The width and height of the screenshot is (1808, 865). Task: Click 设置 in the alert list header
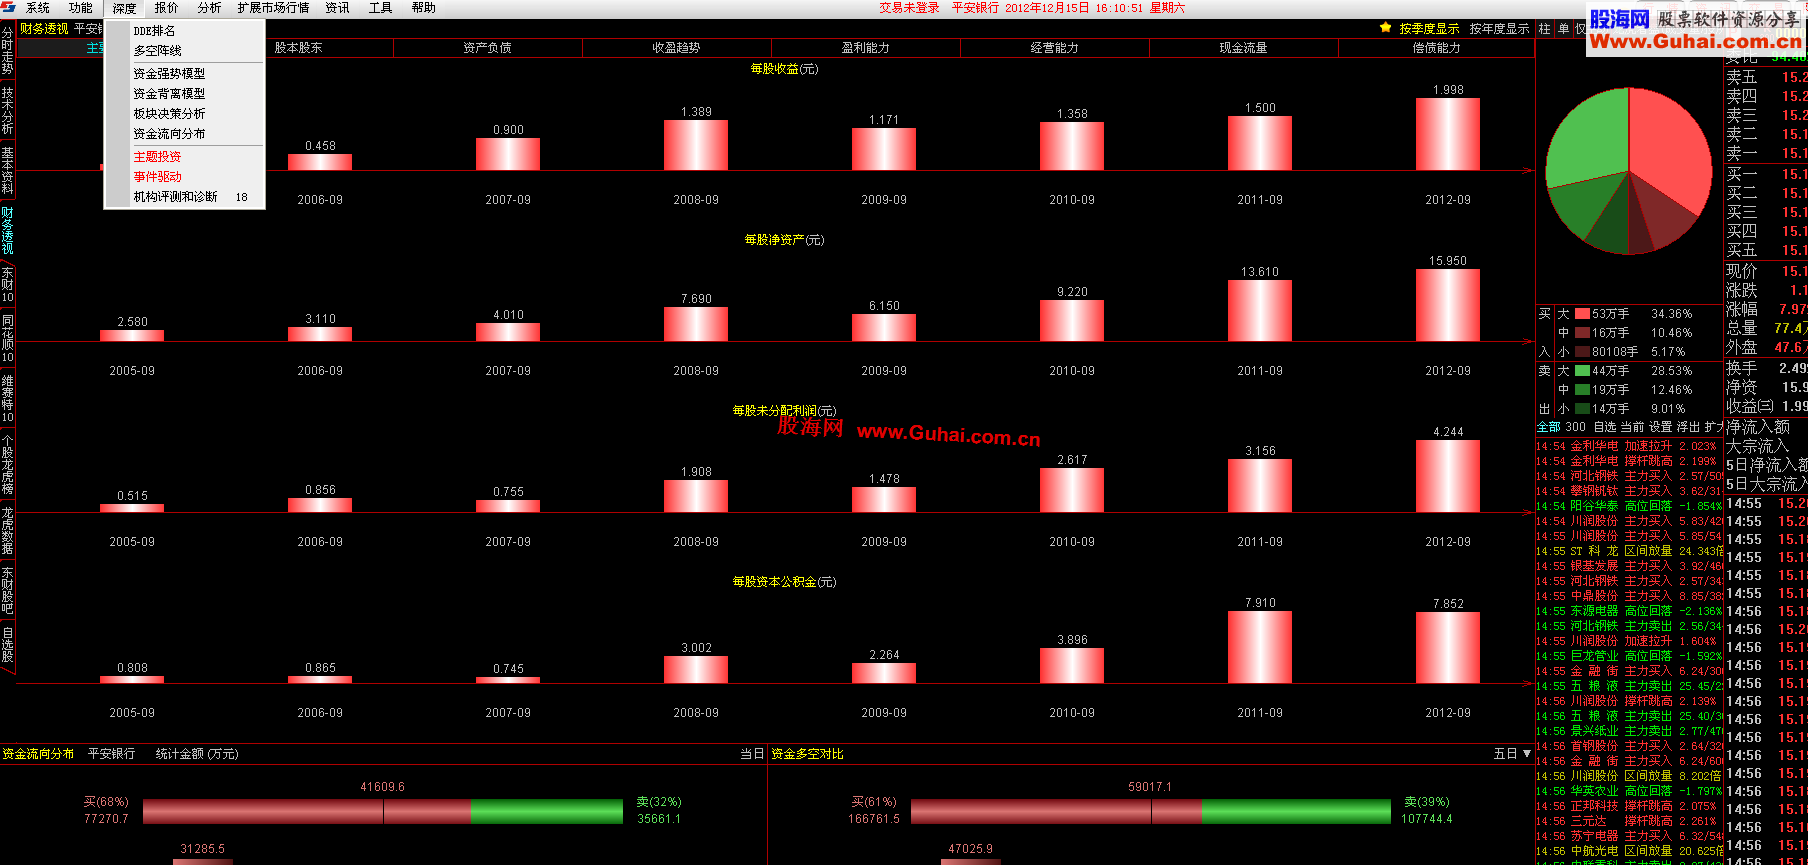click(1661, 427)
